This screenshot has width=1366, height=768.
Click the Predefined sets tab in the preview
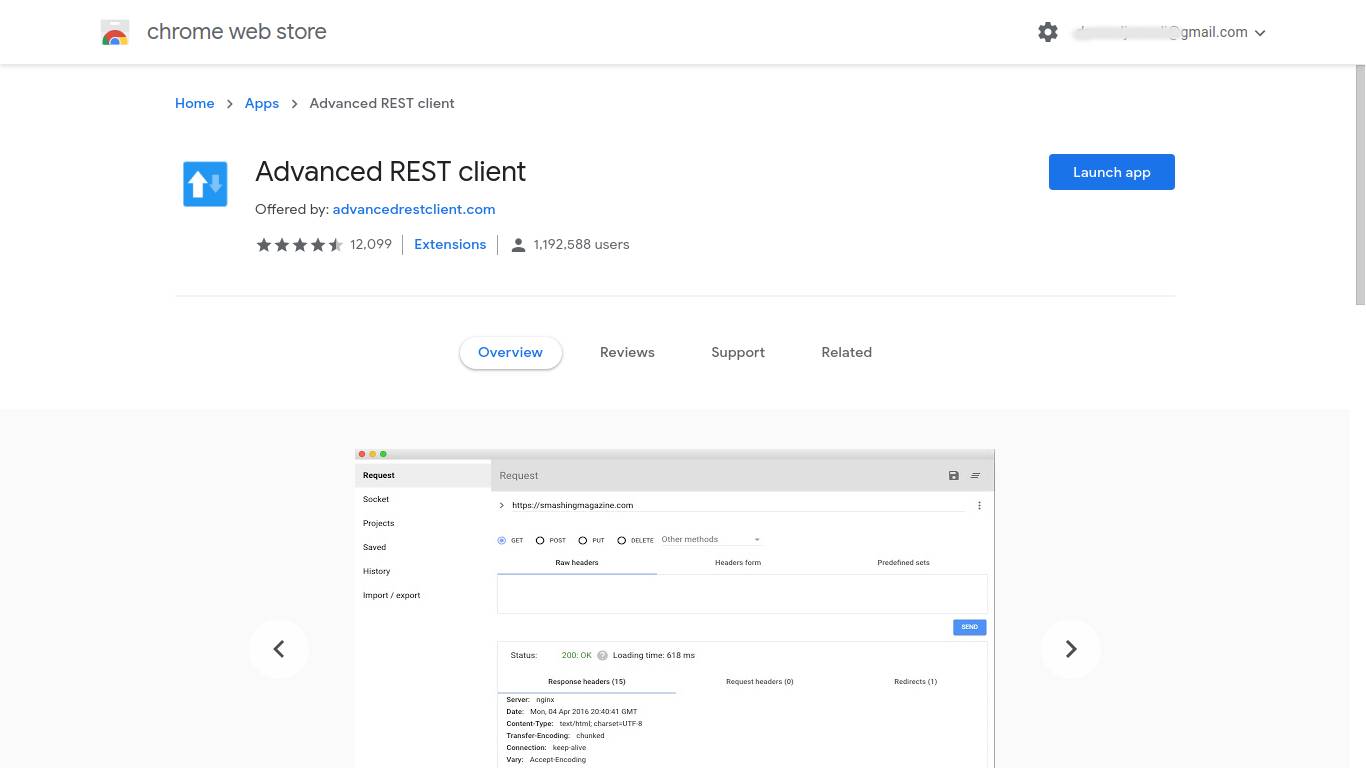click(x=903, y=563)
